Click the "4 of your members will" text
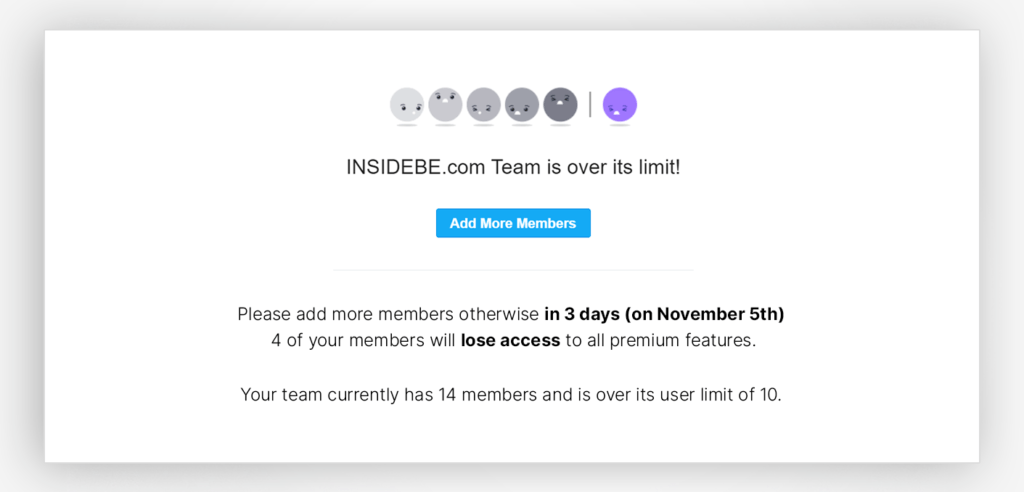The image size is (1024, 492). pyautogui.click(x=364, y=341)
